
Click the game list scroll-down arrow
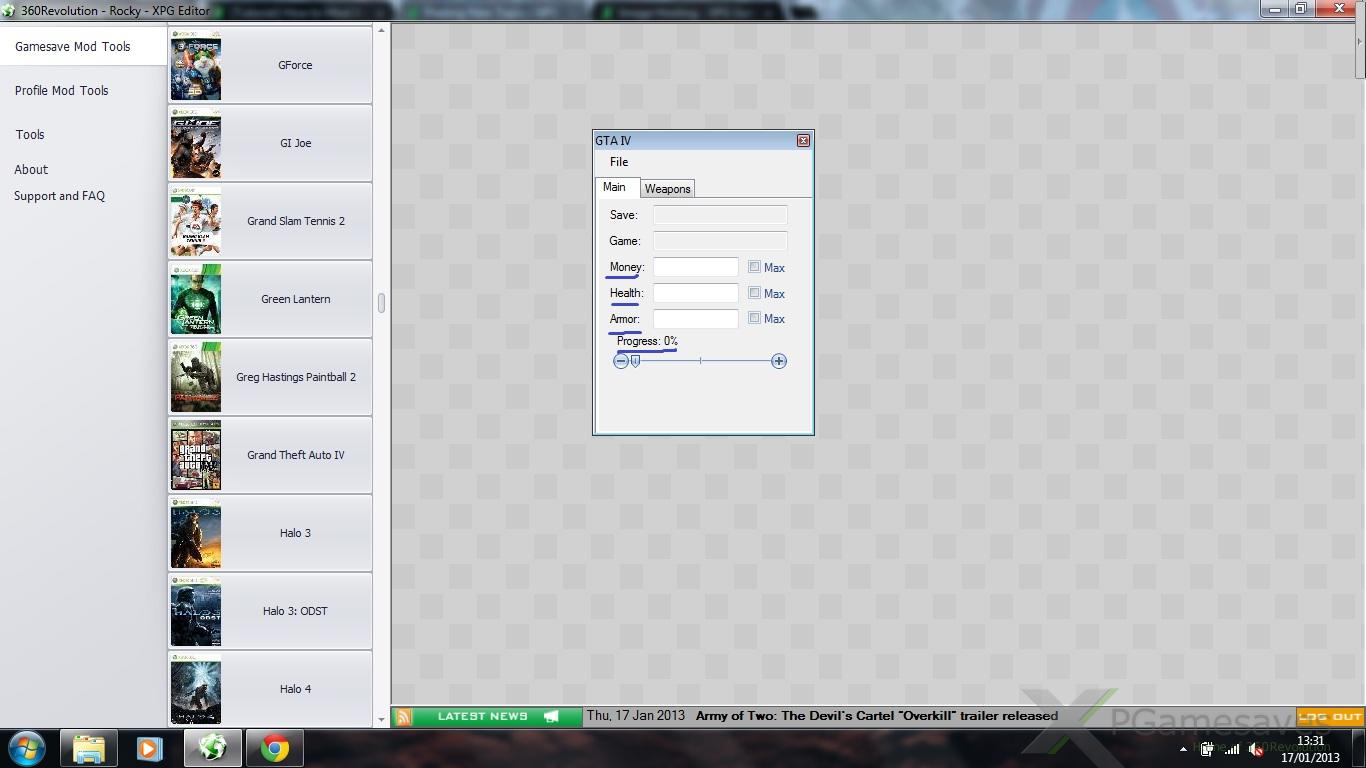(381, 719)
